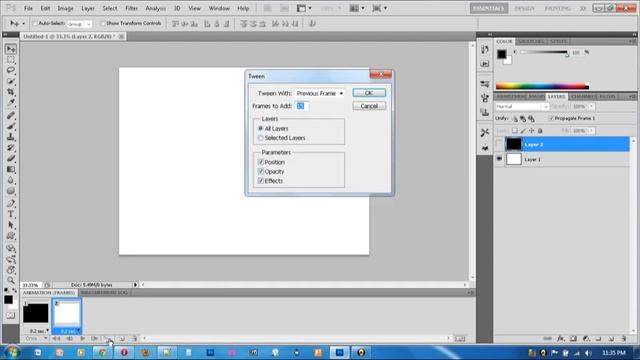Select the Crop tool
Screen dimensions: 640x360
(11, 92)
